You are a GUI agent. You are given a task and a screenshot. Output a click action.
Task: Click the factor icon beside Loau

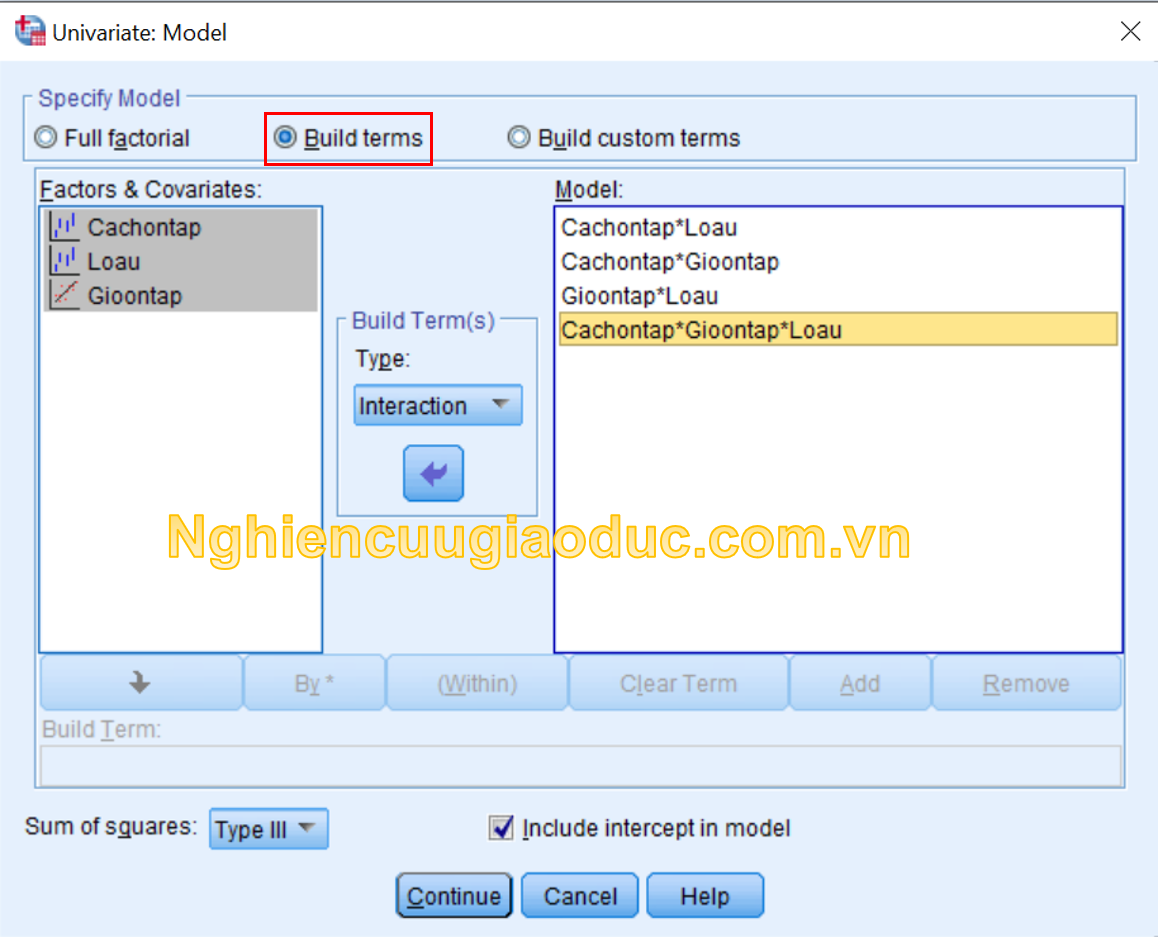(x=64, y=262)
